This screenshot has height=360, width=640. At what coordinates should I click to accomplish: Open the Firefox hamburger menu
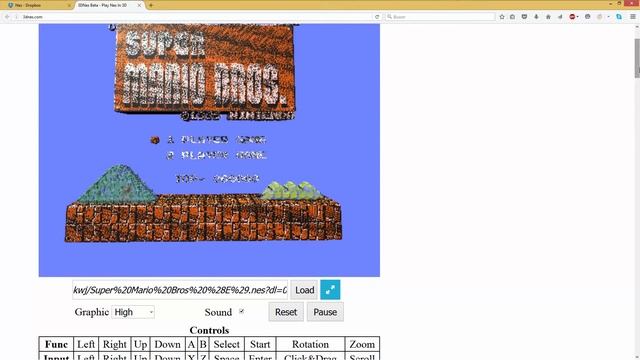(633, 17)
